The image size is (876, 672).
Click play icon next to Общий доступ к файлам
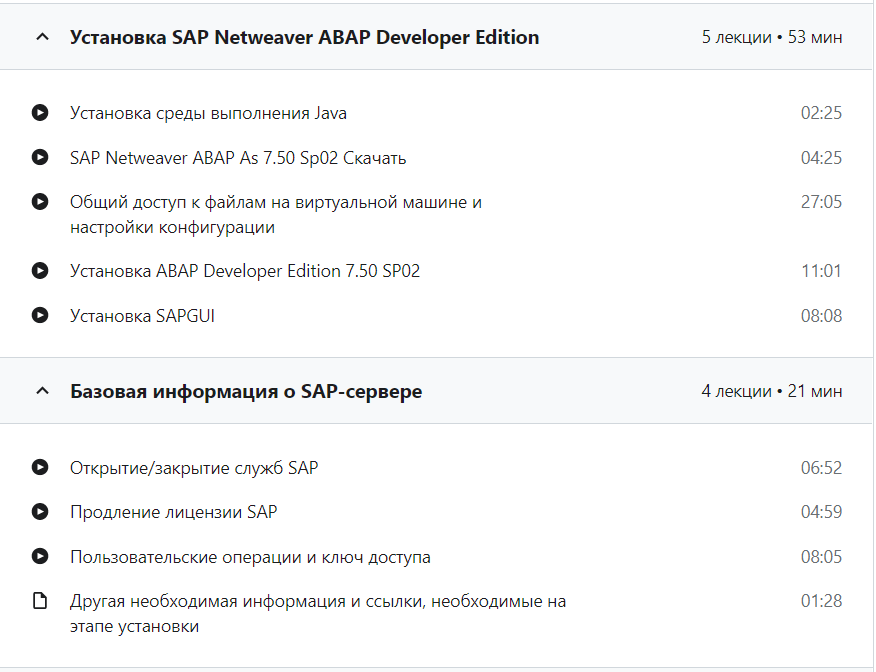40,202
